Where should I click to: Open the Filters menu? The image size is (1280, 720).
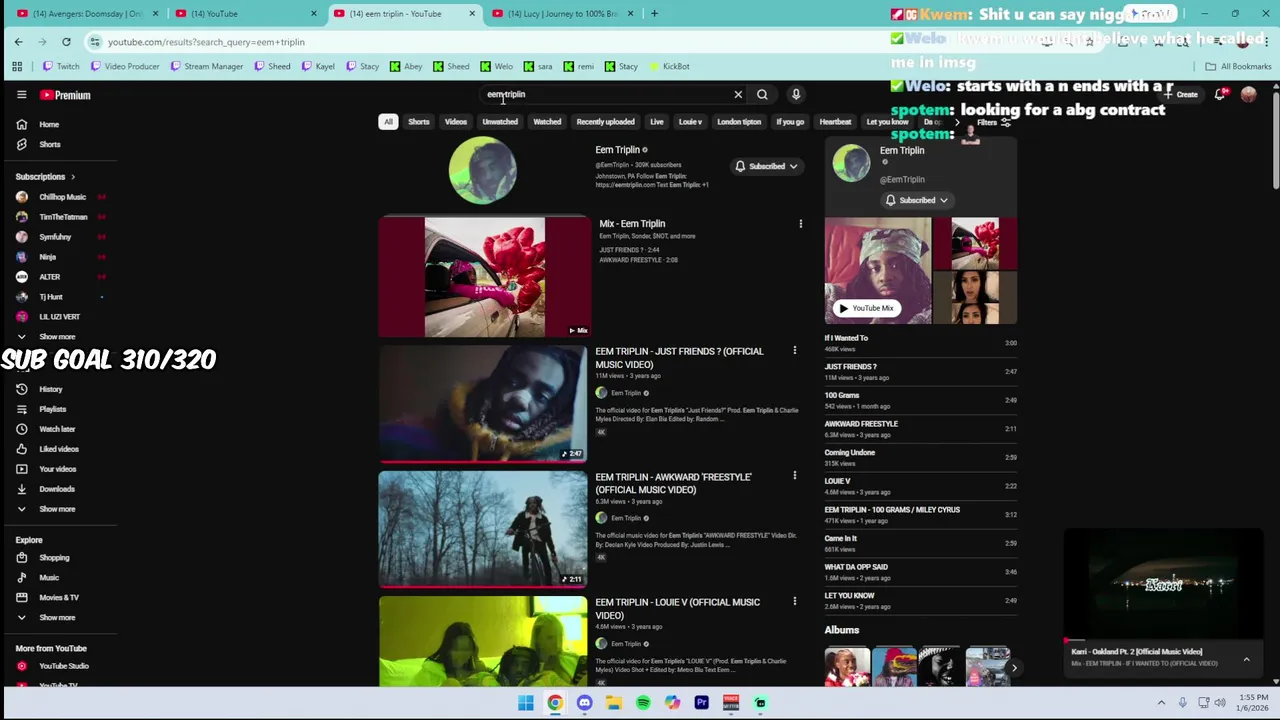point(993,122)
